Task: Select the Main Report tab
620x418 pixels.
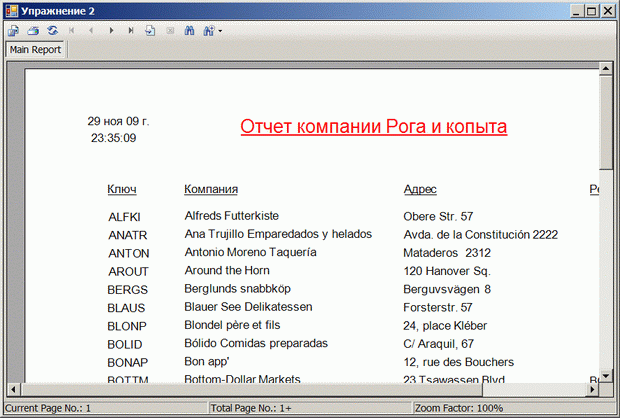Action: coord(35,50)
